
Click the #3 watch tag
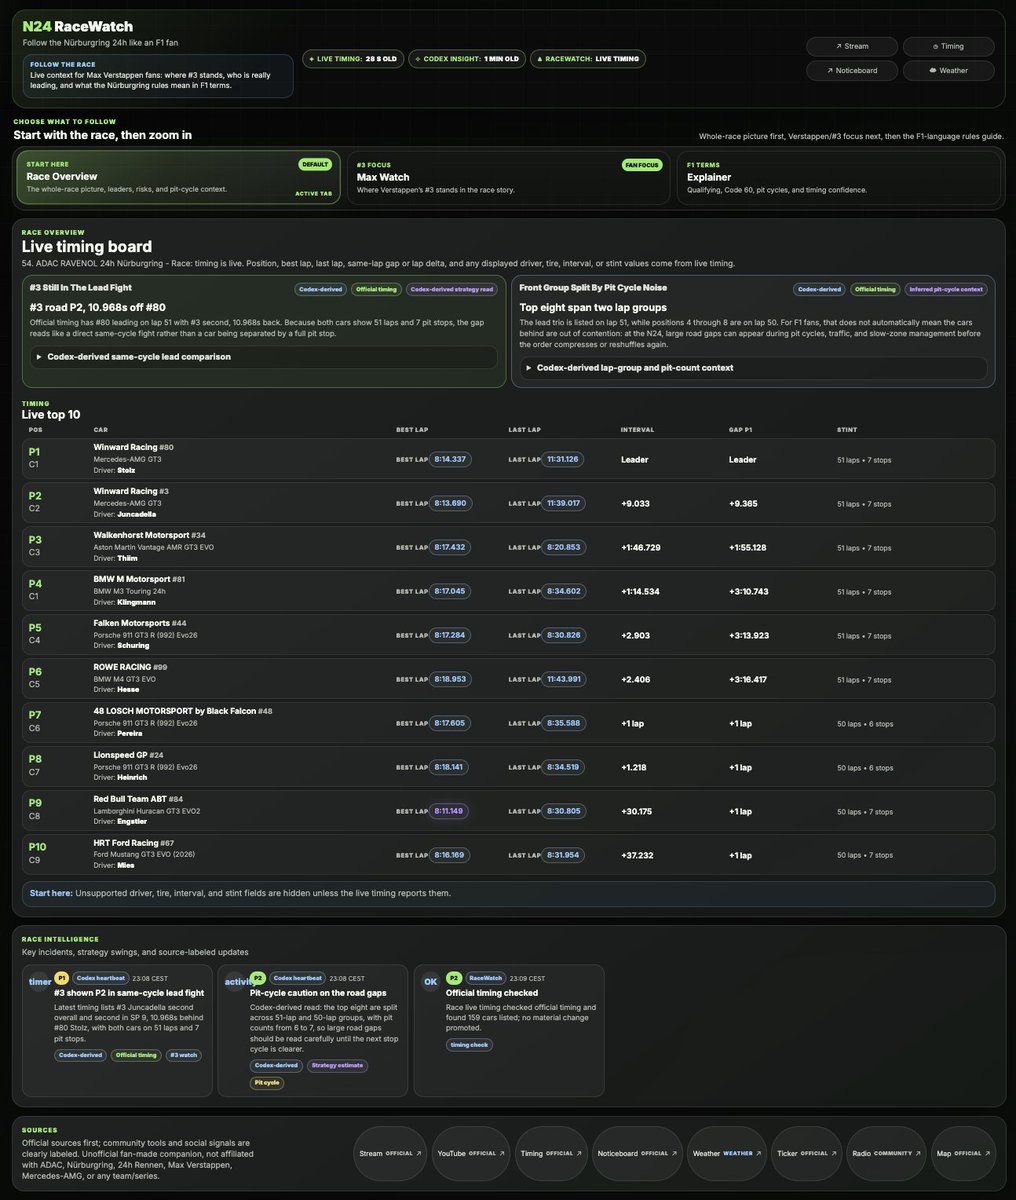tap(183, 1055)
